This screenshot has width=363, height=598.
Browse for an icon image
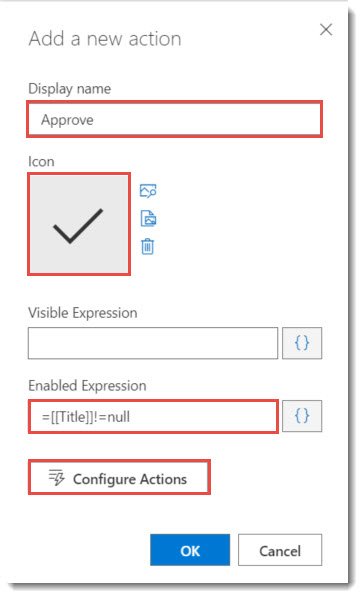(148, 190)
